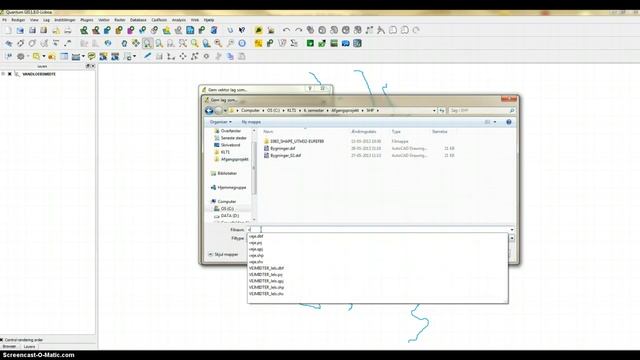Open the Rediger menu
The height and width of the screenshot is (360, 640).
[18, 20]
